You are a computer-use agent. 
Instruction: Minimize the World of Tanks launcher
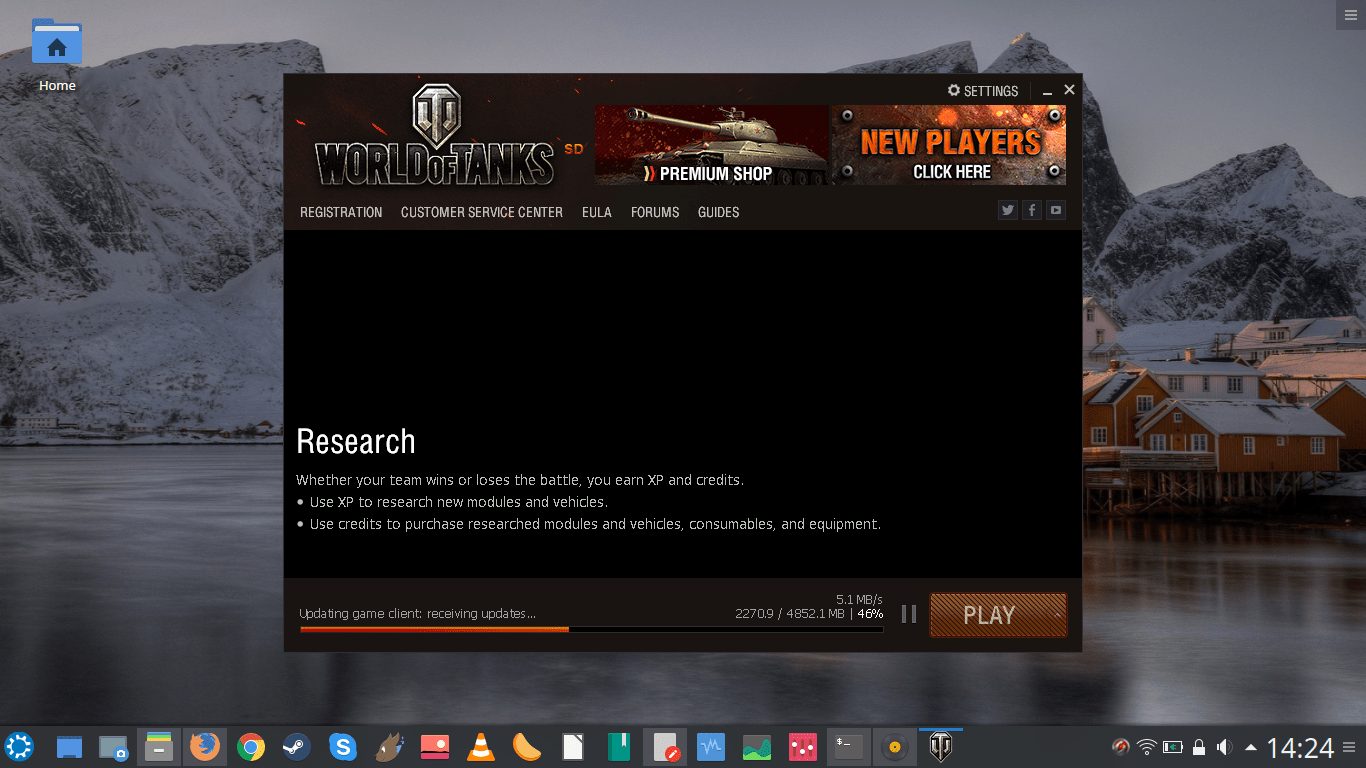coord(1047,91)
